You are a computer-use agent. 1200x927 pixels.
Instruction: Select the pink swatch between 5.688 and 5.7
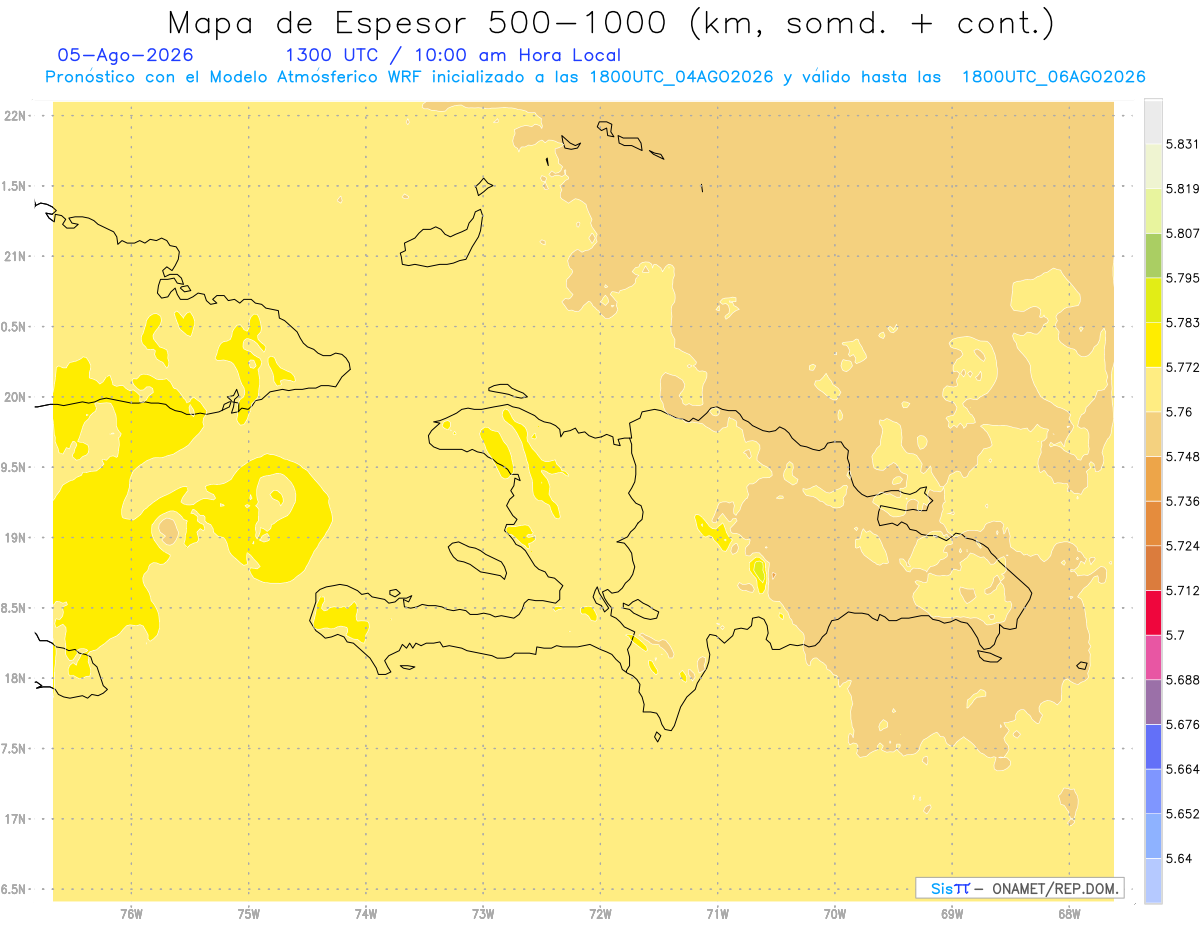1153,657
